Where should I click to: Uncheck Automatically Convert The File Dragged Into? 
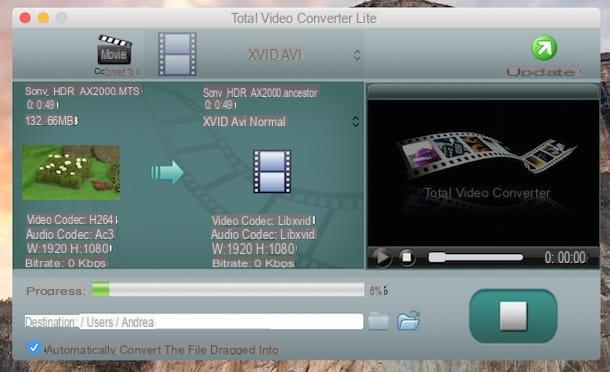pyautogui.click(x=34, y=347)
